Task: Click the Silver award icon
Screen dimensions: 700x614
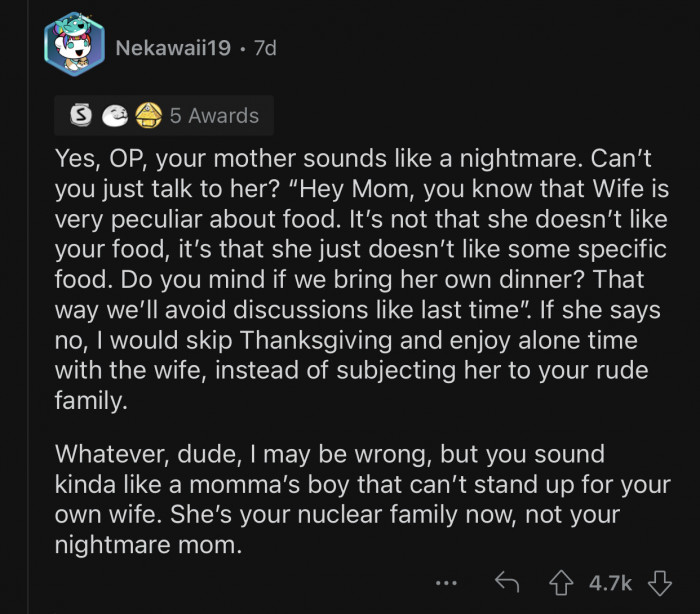Action: click(x=76, y=116)
